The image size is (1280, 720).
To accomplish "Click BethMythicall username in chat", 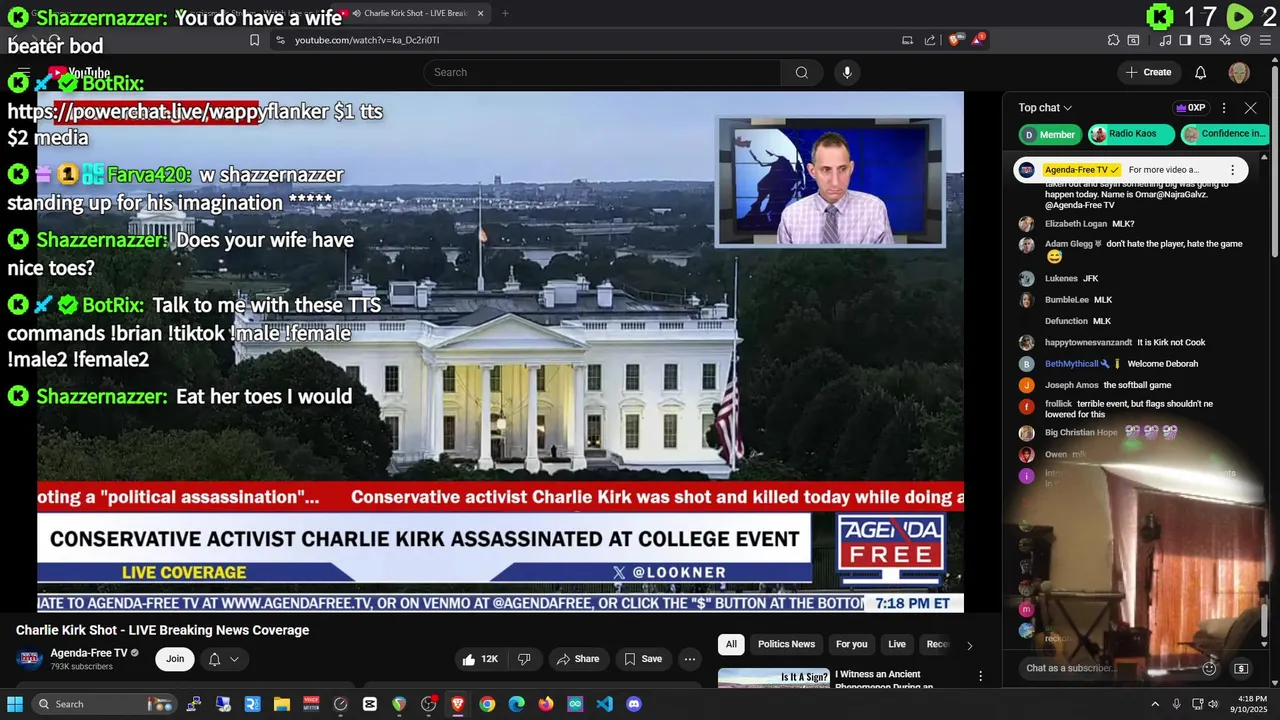I will [1072, 364].
